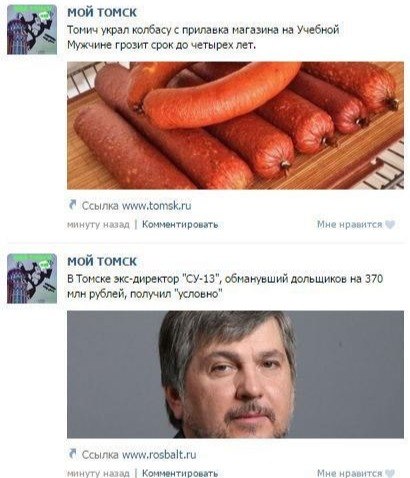The width and height of the screenshot is (410, 478).
Task: Open the ex-director portrait photo
Action: pos(235,374)
